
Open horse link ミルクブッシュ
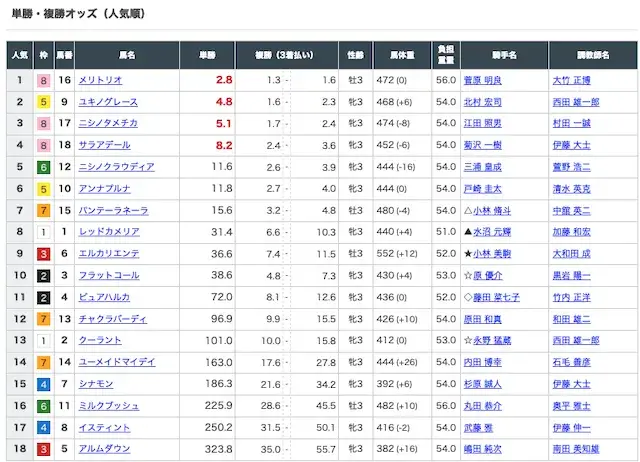pos(109,406)
